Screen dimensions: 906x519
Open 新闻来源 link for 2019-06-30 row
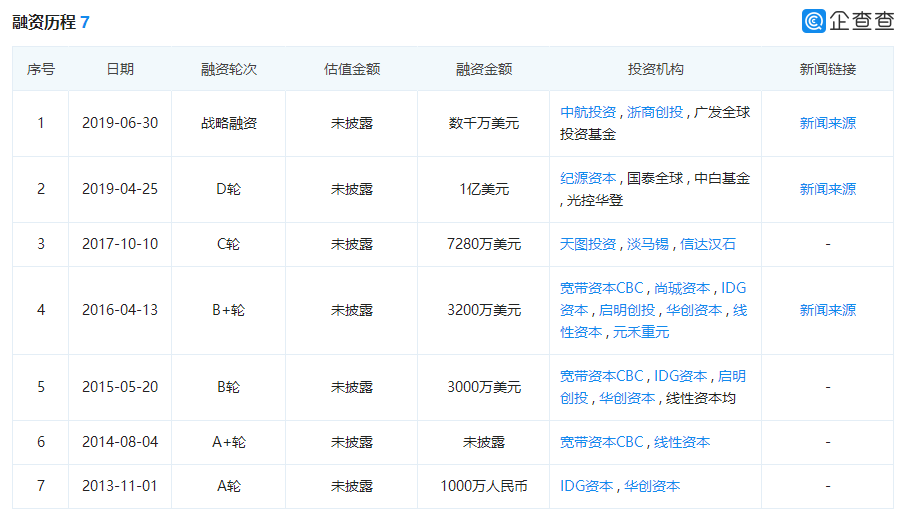827,123
